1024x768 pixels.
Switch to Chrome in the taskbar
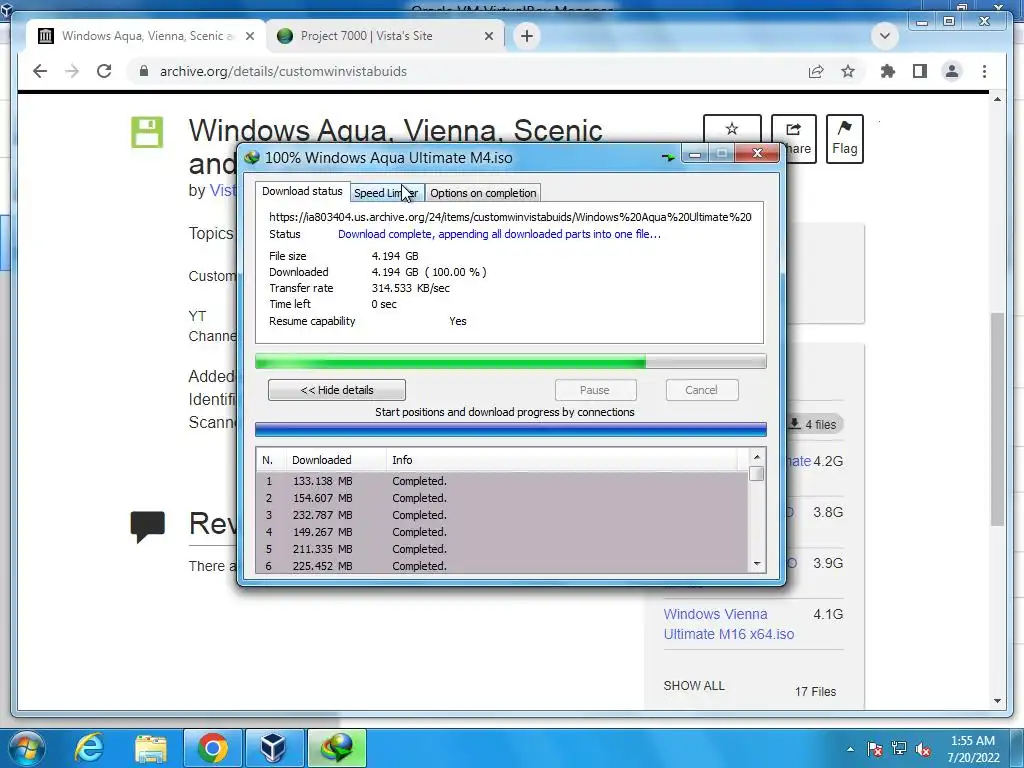pyautogui.click(x=213, y=748)
